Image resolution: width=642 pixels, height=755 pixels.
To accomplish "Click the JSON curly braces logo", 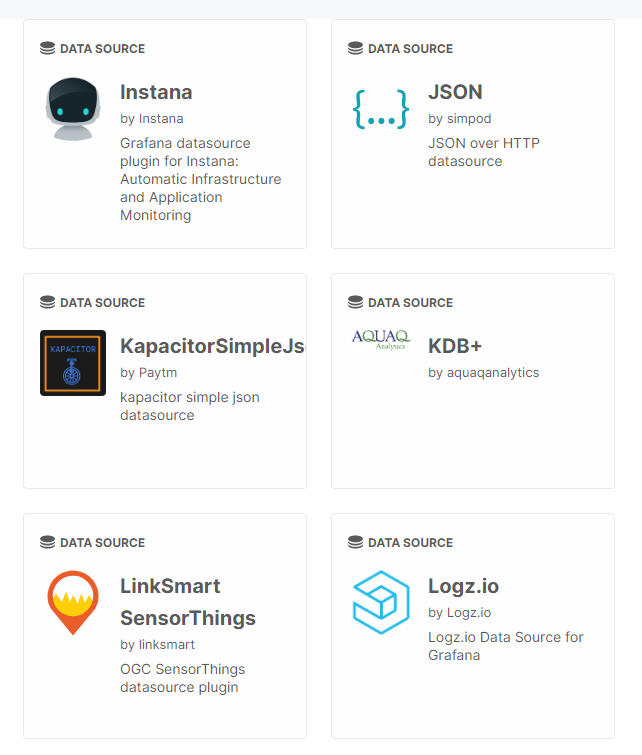I will pos(381,109).
